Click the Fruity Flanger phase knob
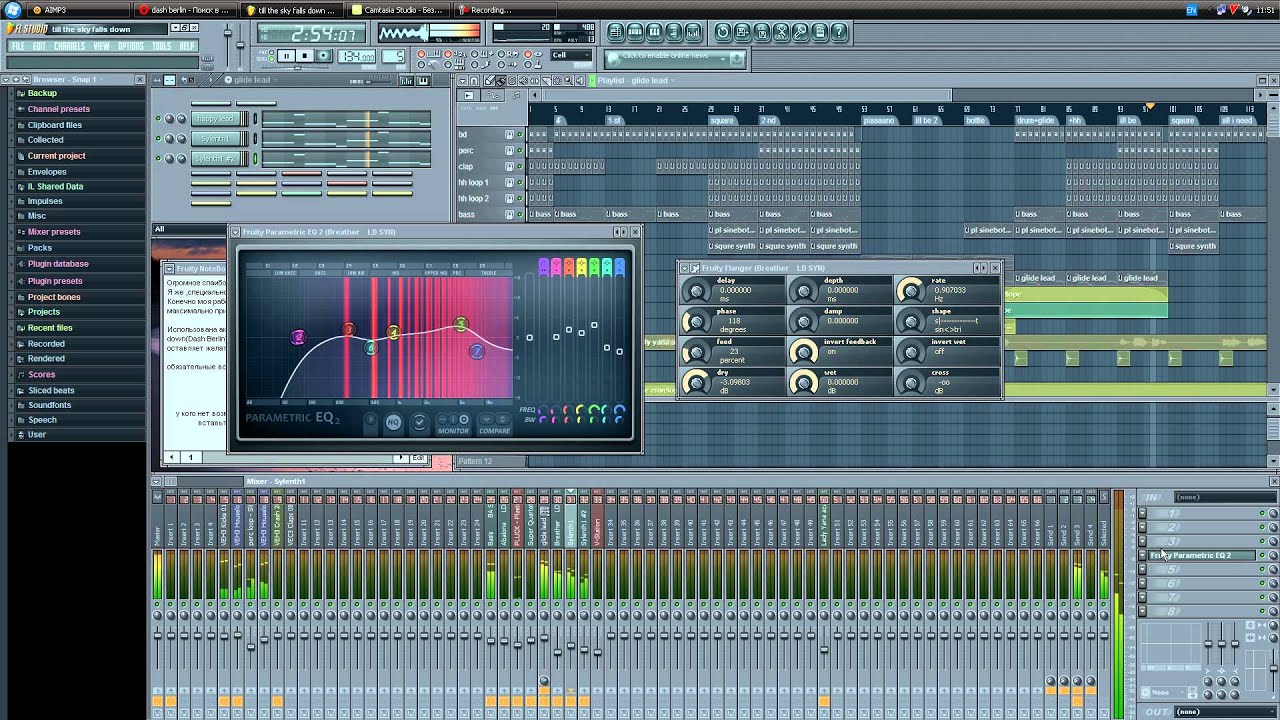The image size is (1280, 720). pos(696,321)
